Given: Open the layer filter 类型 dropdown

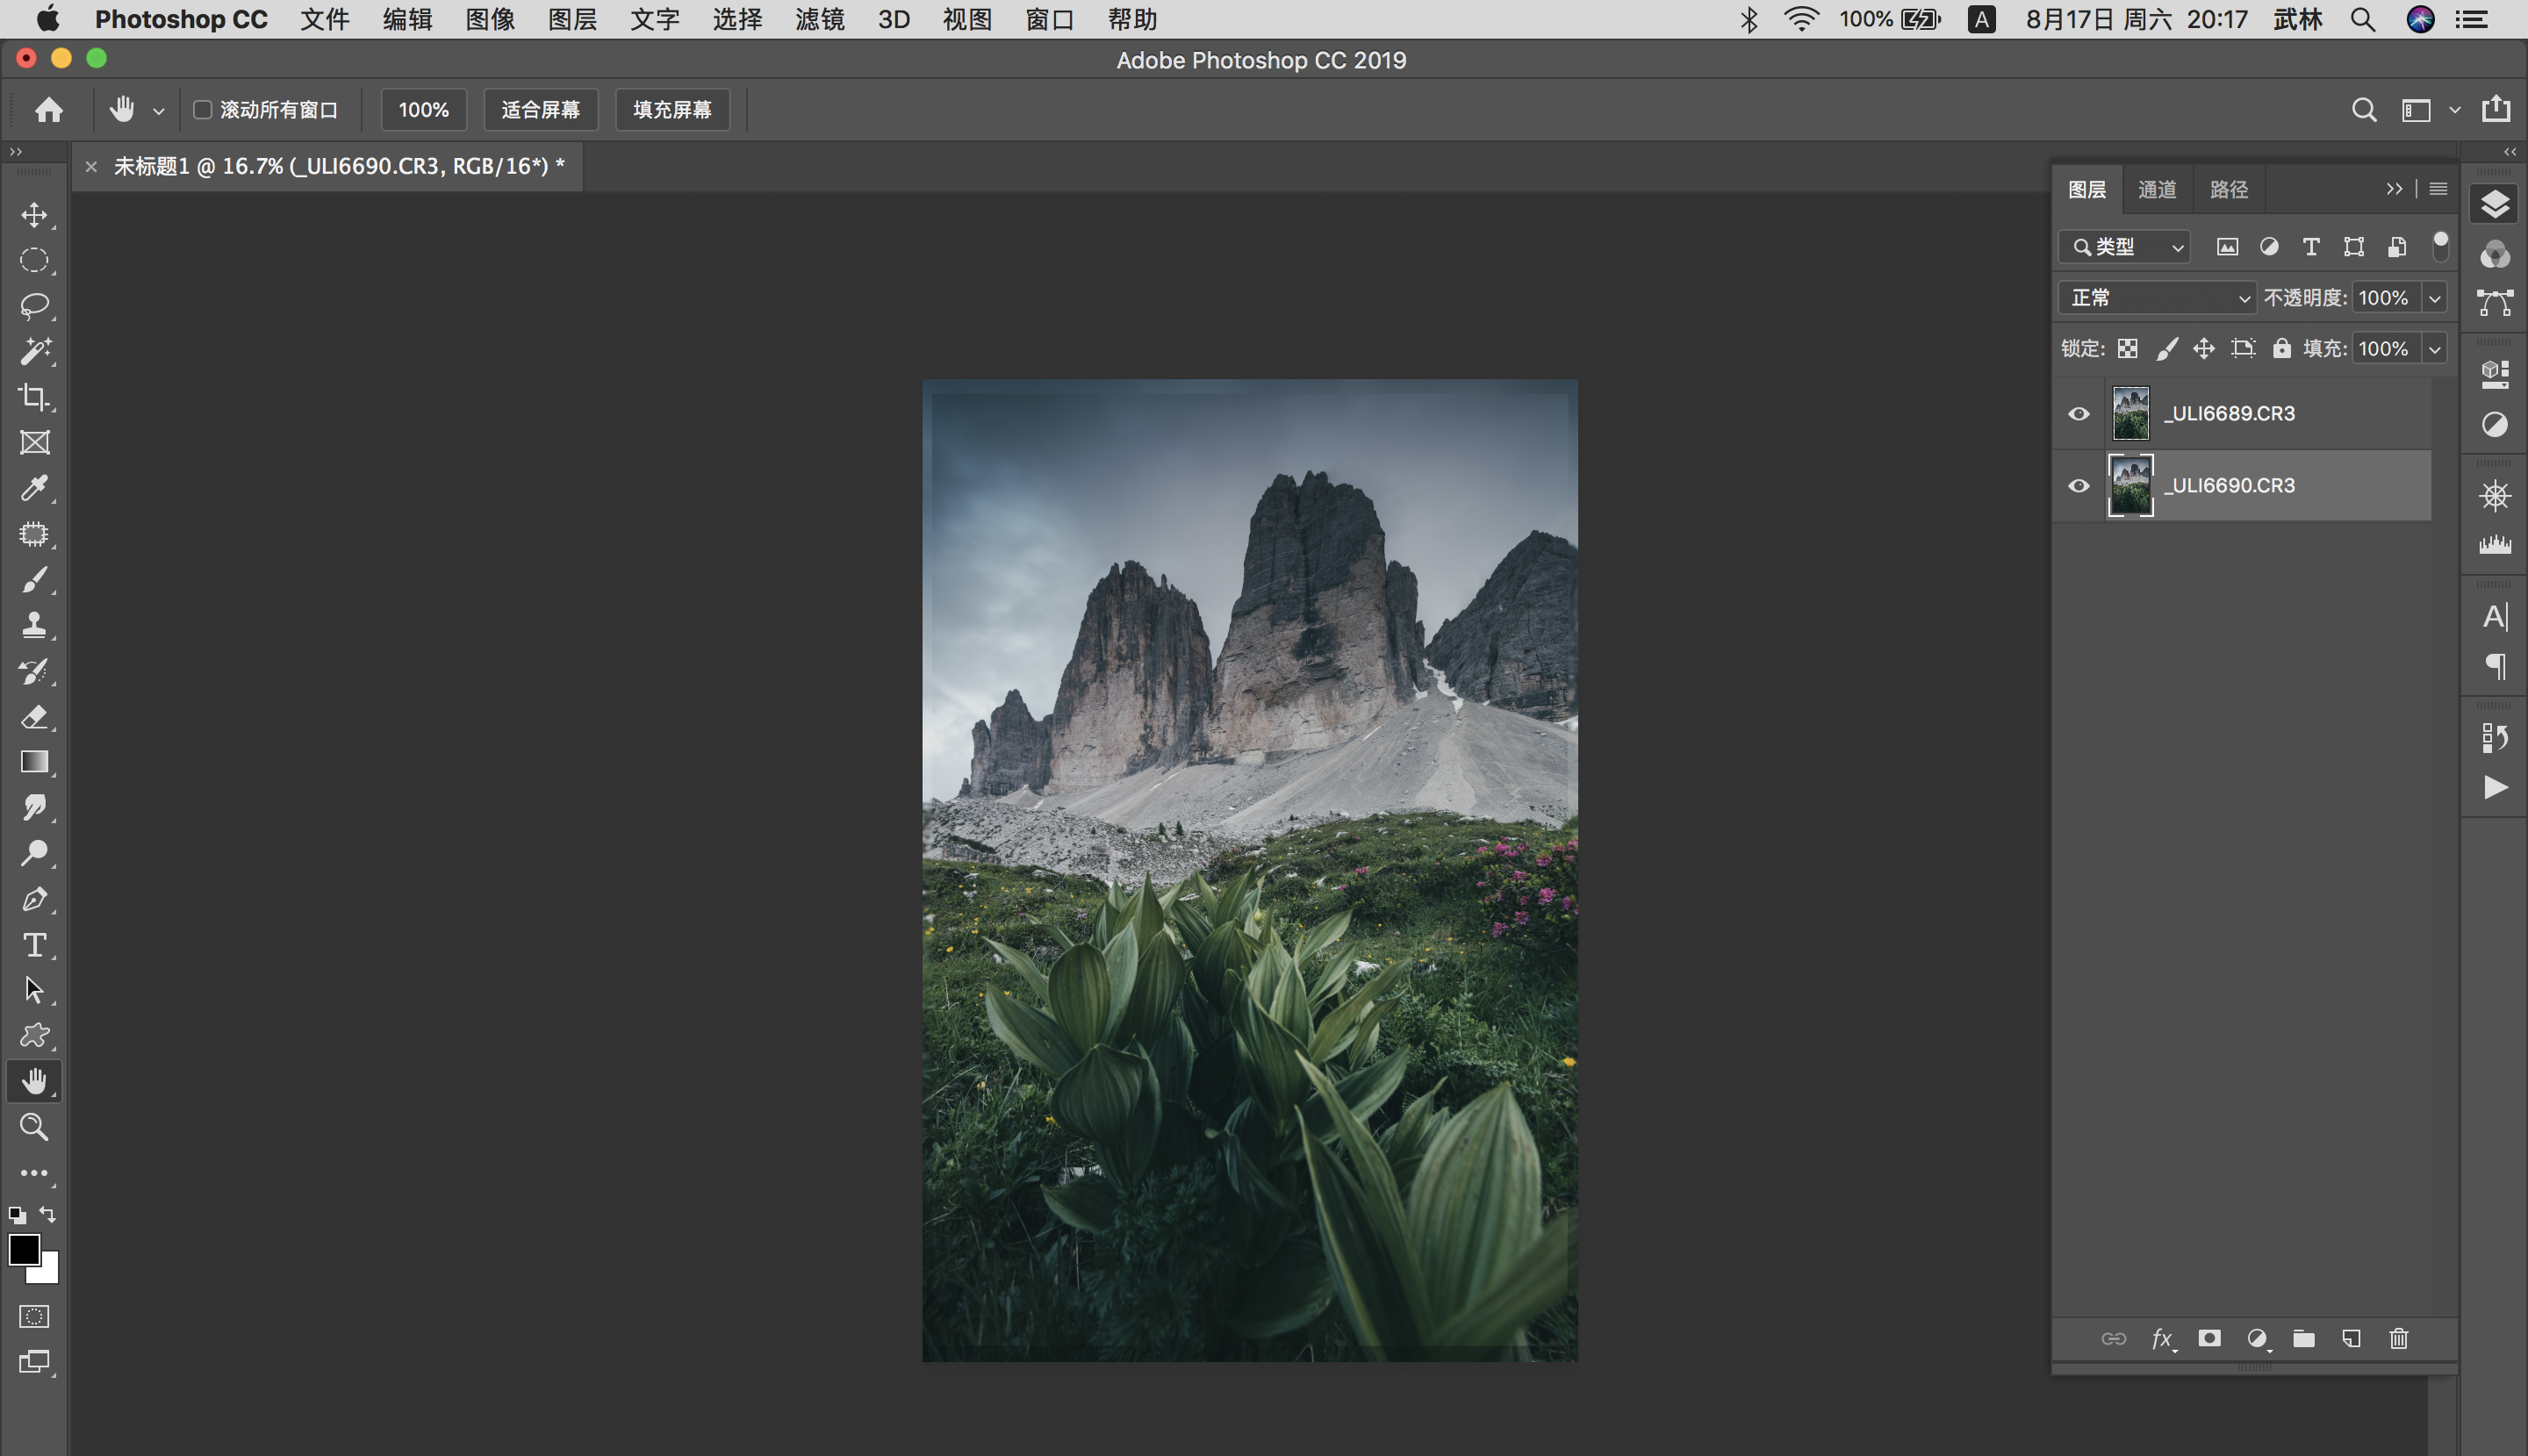Looking at the screenshot, I should (2125, 247).
